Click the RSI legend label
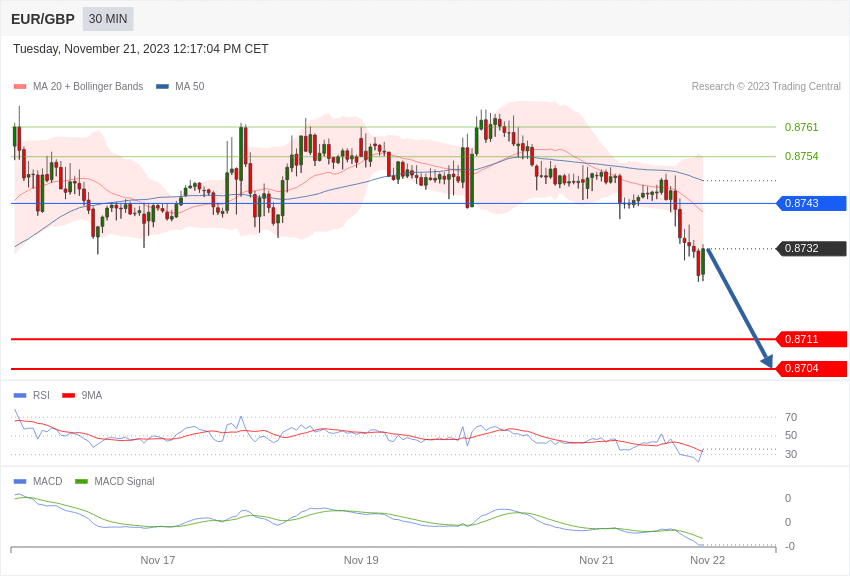 pyautogui.click(x=41, y=396)
